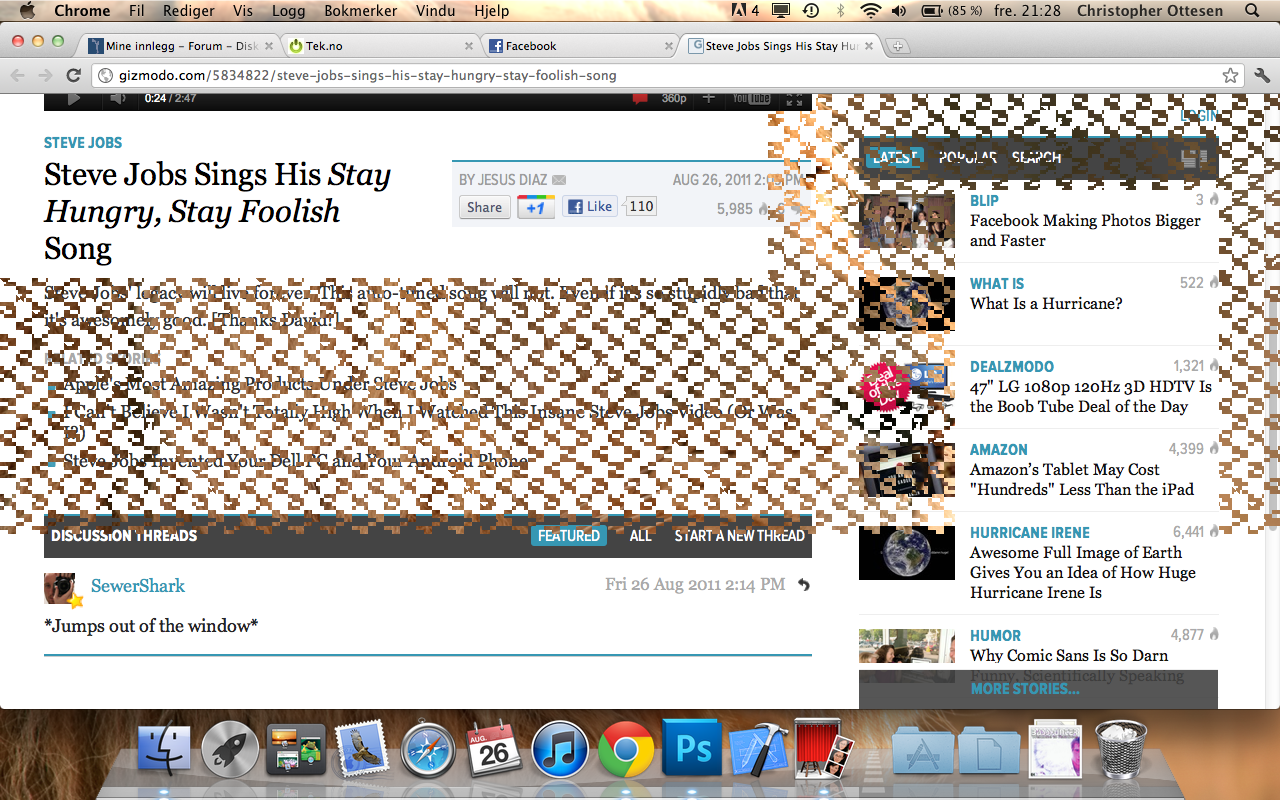Viewport: 1280px width, 800px height.
Task: Open a new tab with the plus button
Action: click(x=898, y=46)
